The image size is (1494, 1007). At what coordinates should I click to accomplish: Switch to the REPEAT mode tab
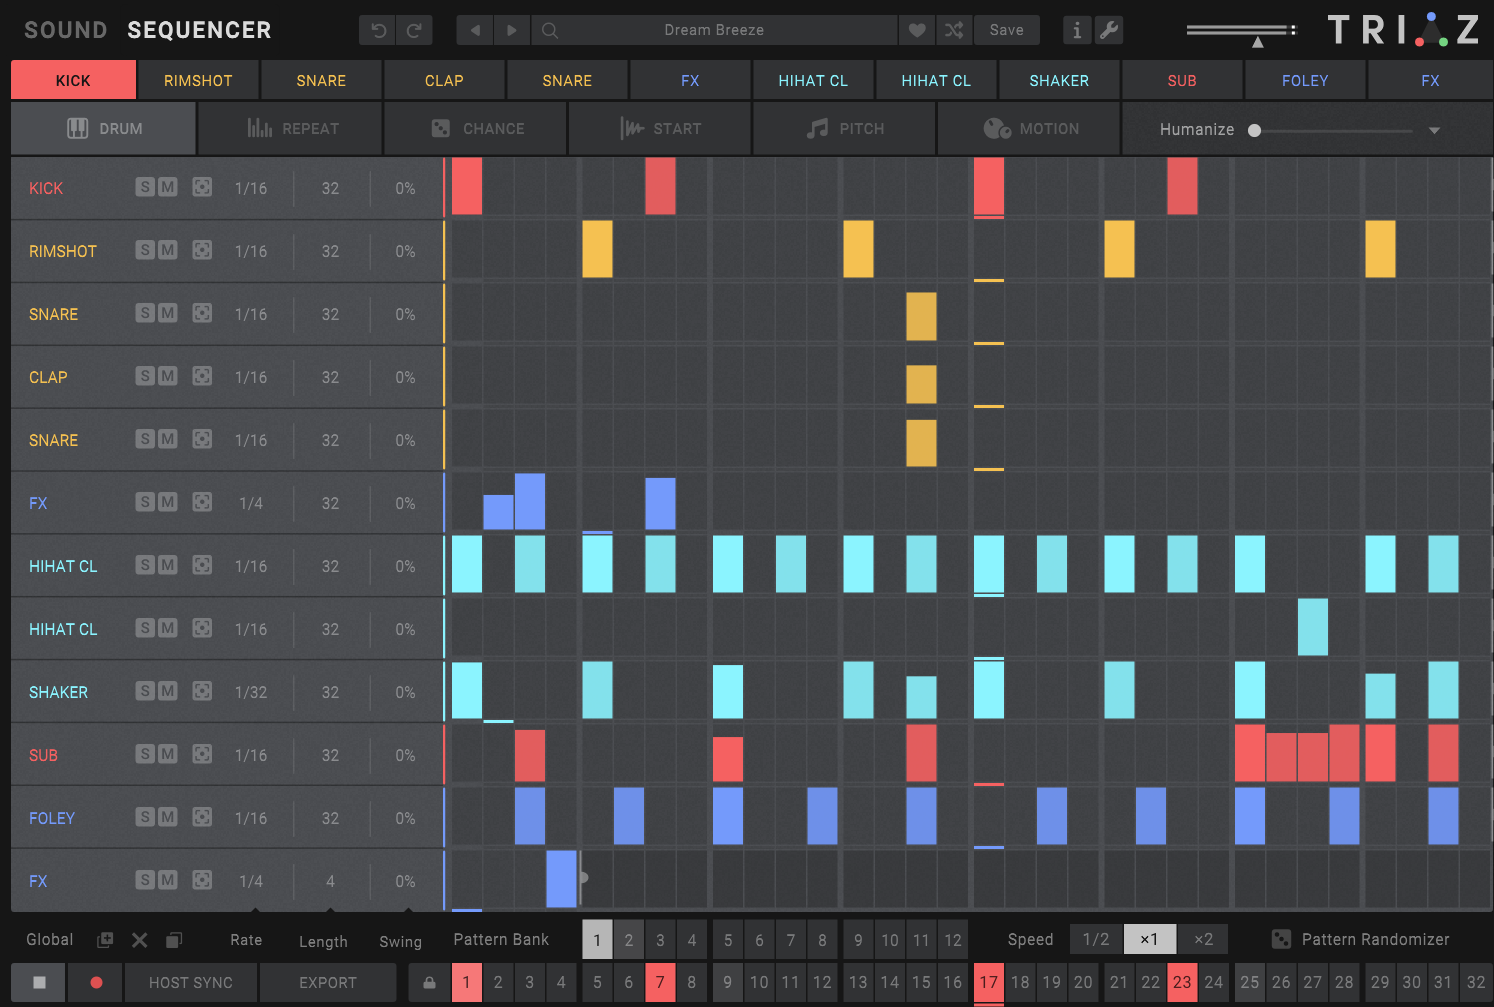[x=291, y=129]
